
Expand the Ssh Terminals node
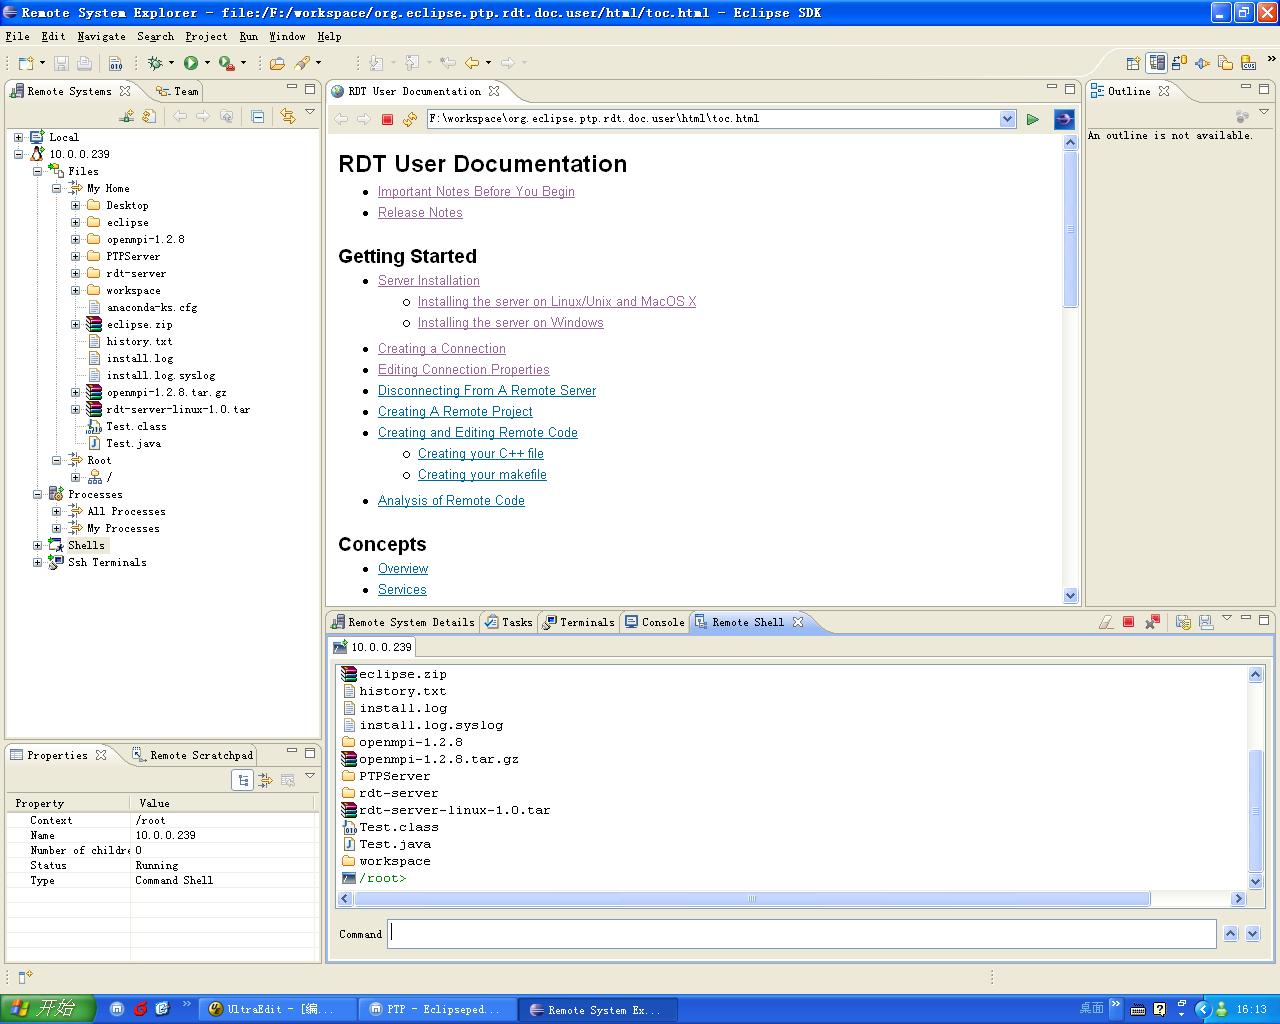37,562
